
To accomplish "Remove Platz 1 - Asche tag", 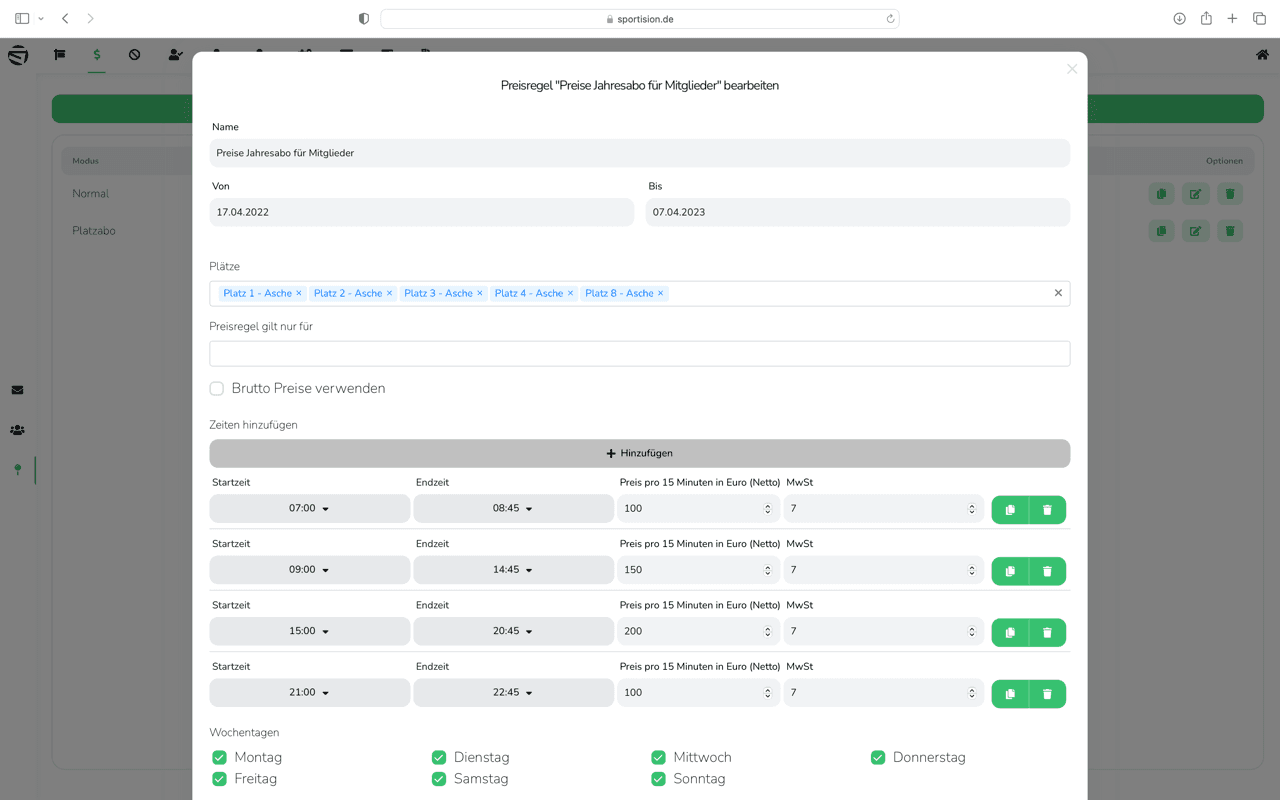I will click(x=299, y=293).
